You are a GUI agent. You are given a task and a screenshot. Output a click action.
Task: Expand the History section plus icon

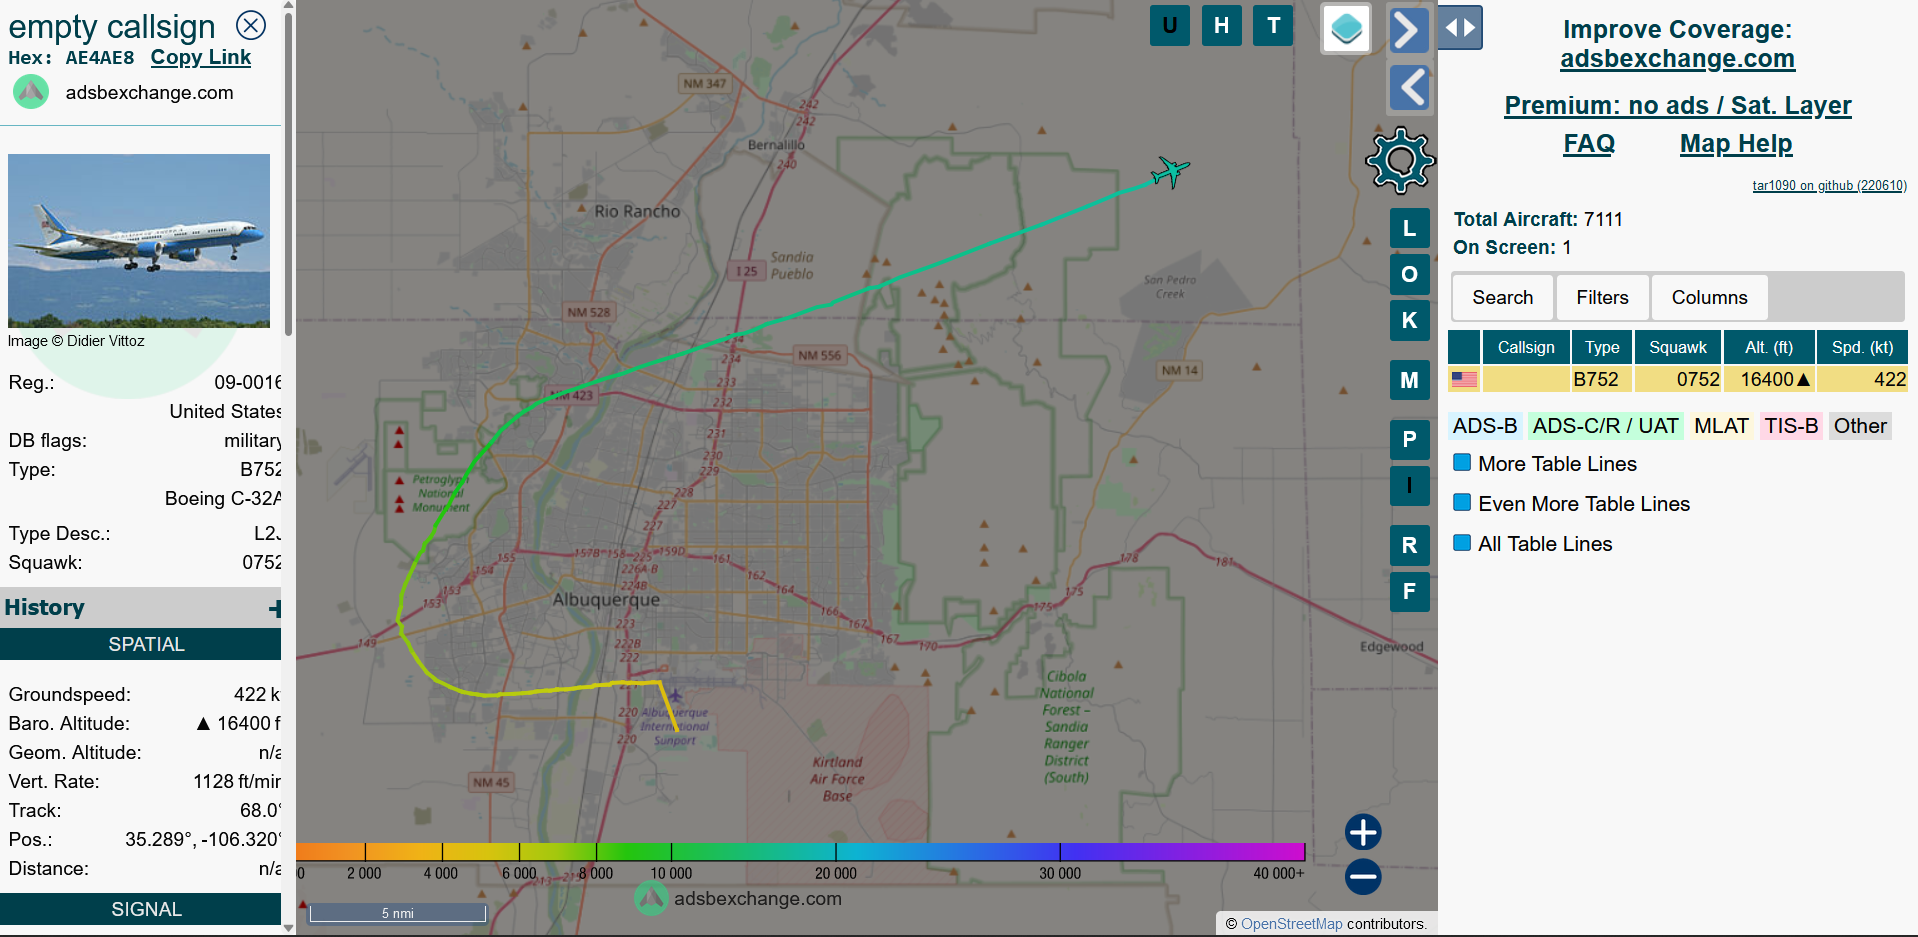pyautogui.click(x=275, y=608)
